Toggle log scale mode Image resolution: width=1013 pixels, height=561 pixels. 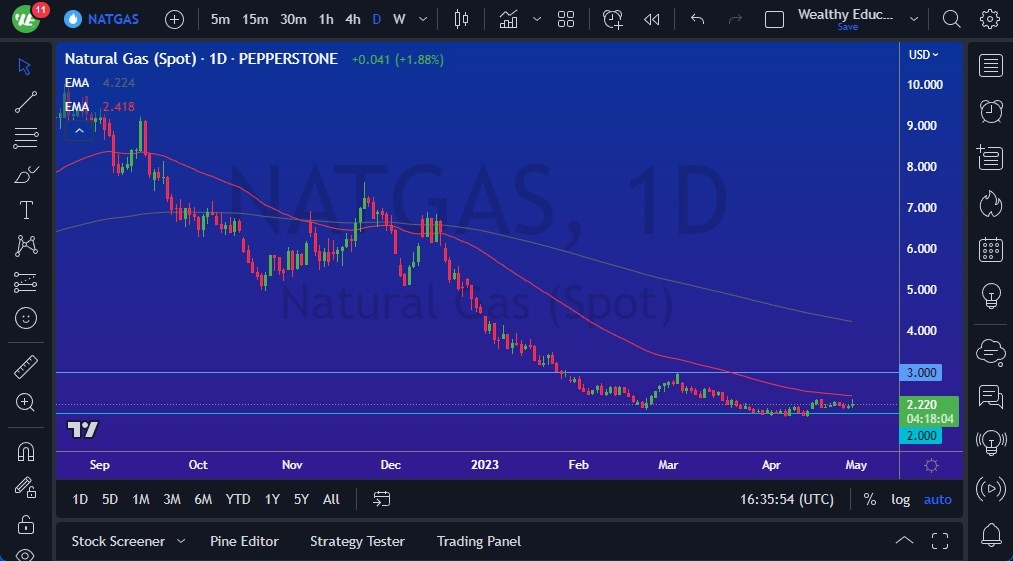pos(901,499)
